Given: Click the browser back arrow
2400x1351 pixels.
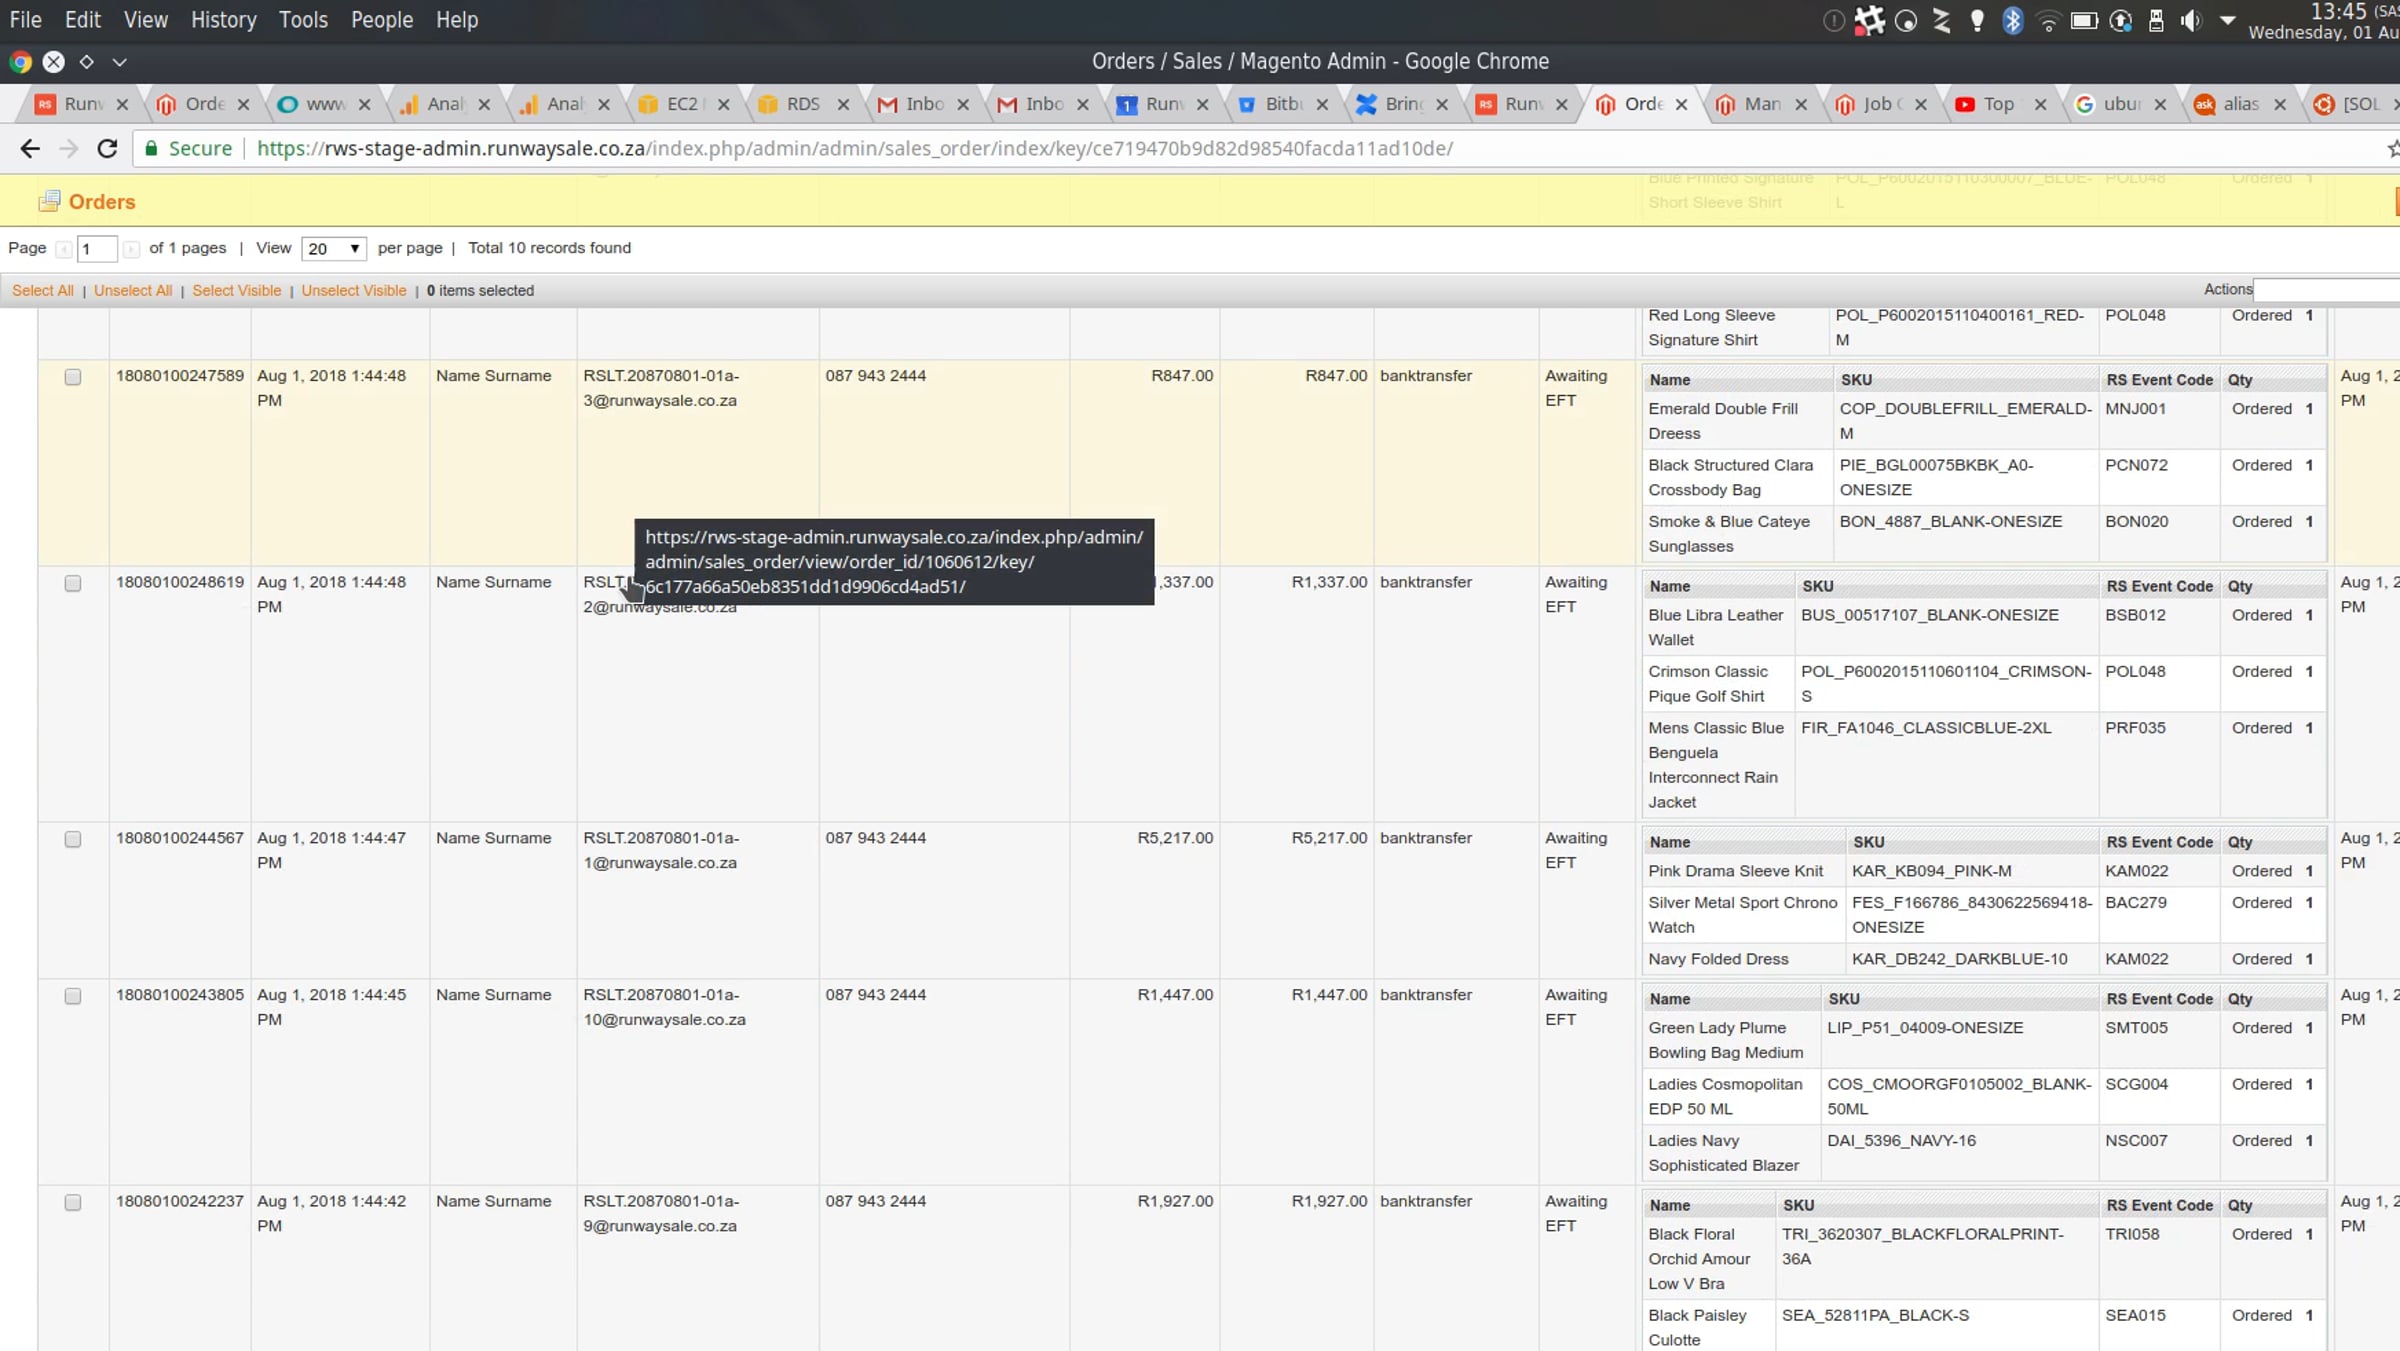Looking at the screenshot, I should 30,149.
